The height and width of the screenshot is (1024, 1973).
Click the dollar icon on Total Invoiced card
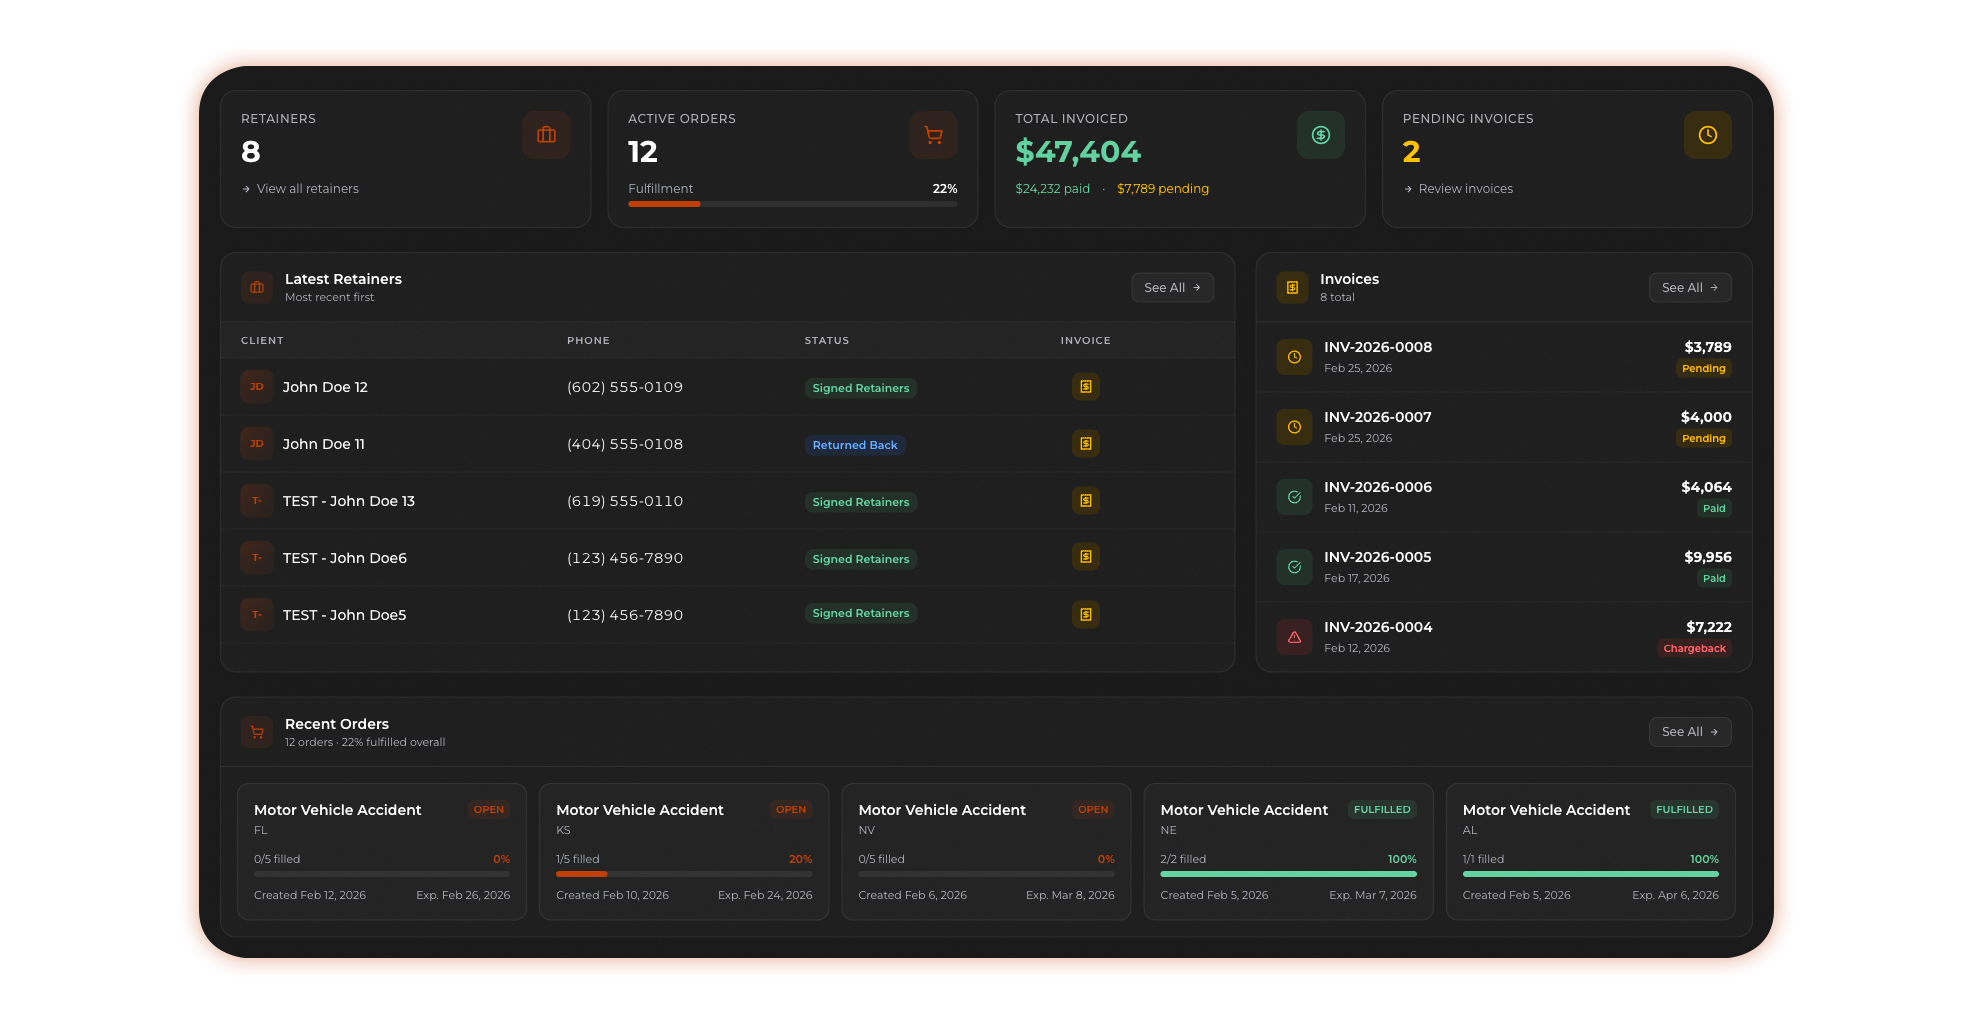coord(1320,135)
